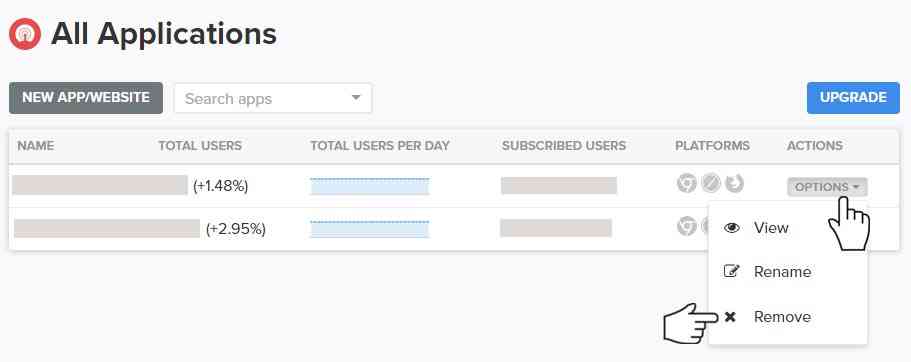911x362 pixels.
Task: Click the Chrome icon in second app row
Action: click(686, 225)
